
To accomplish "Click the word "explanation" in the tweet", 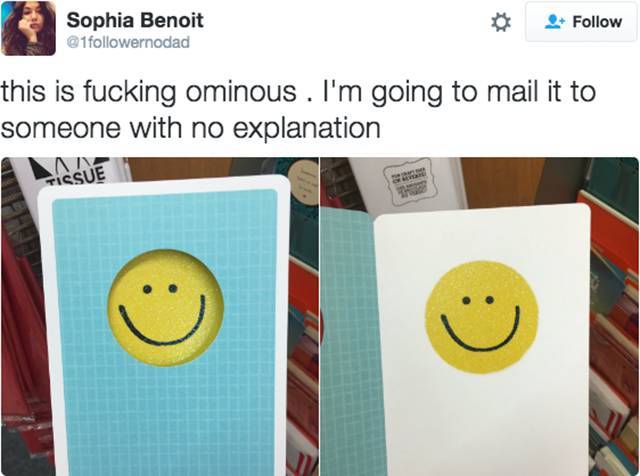I will (307, 128).
